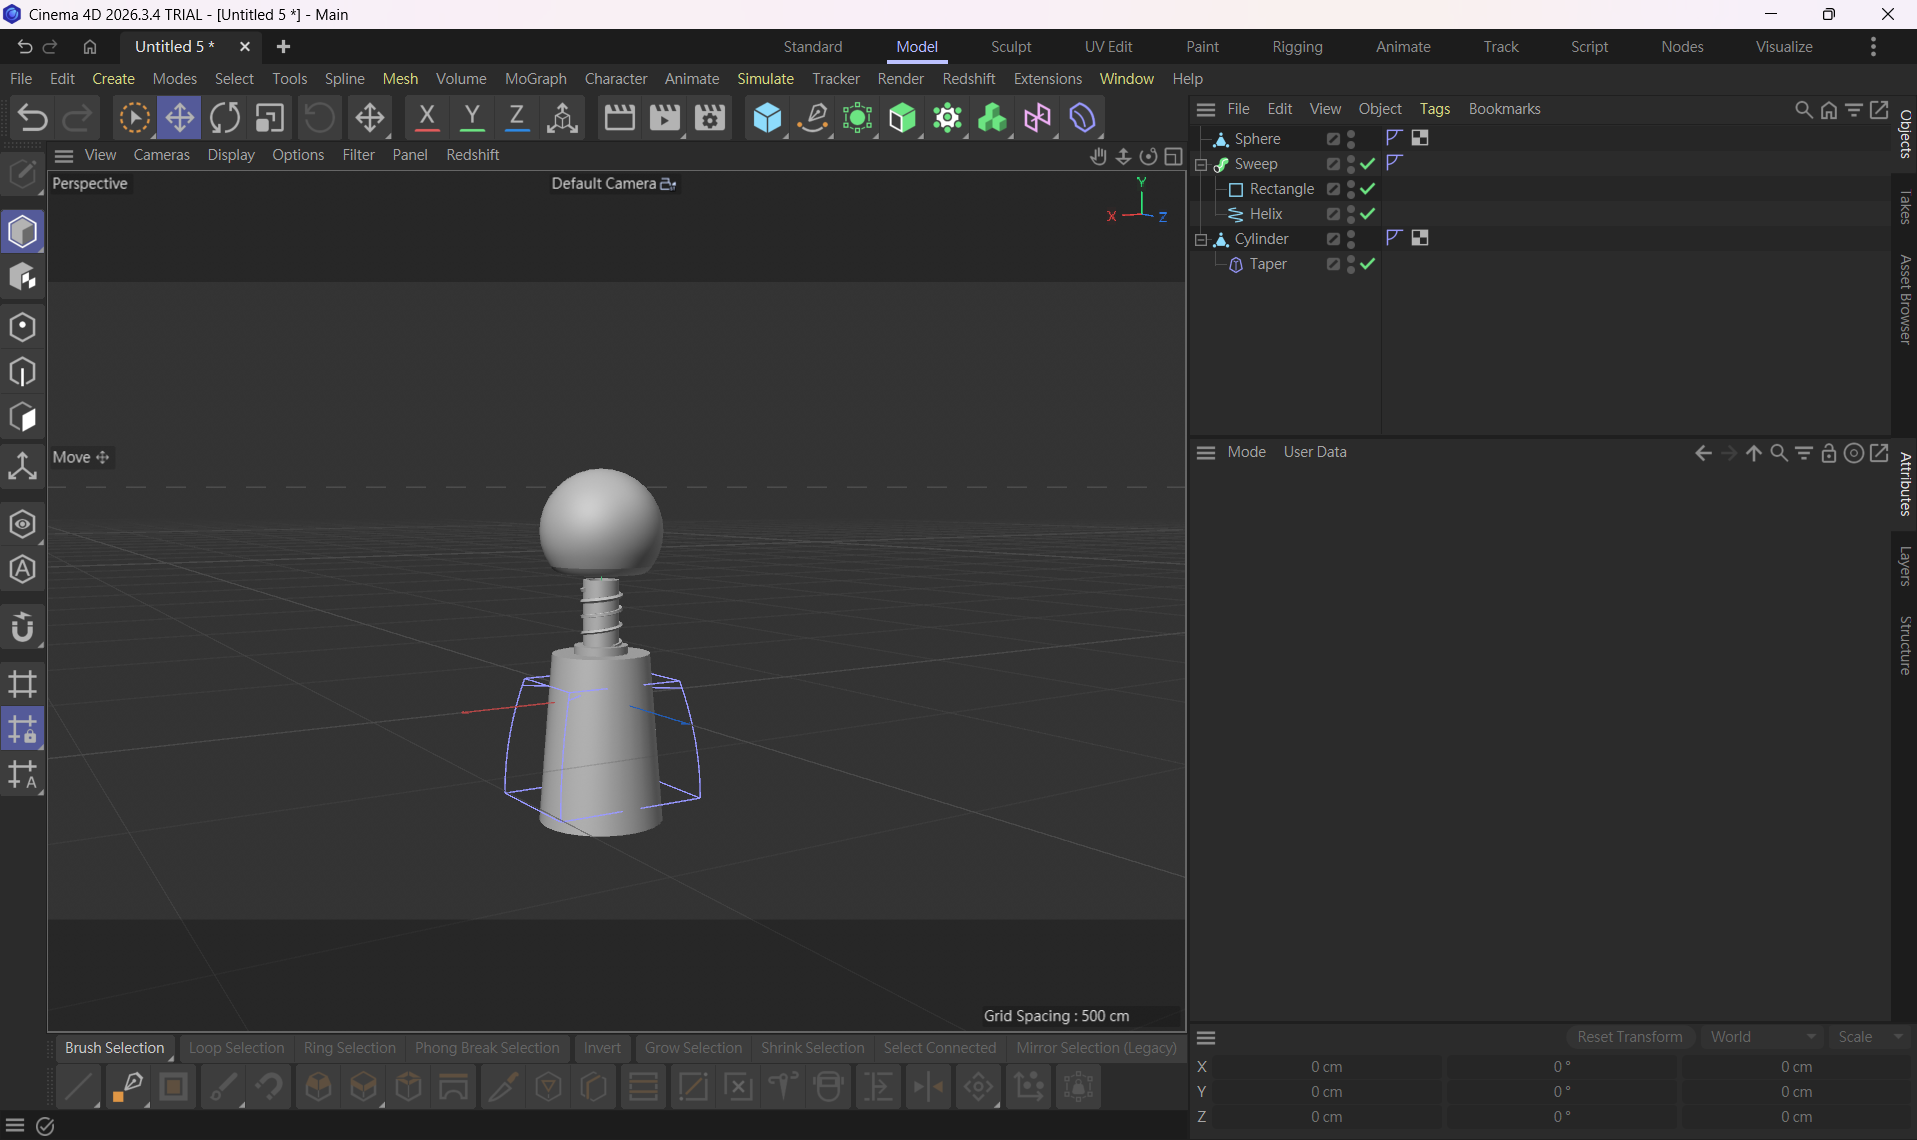Toggle Taper deformer enable checkmark
1917x1140 pixels.
point(1368,264)
